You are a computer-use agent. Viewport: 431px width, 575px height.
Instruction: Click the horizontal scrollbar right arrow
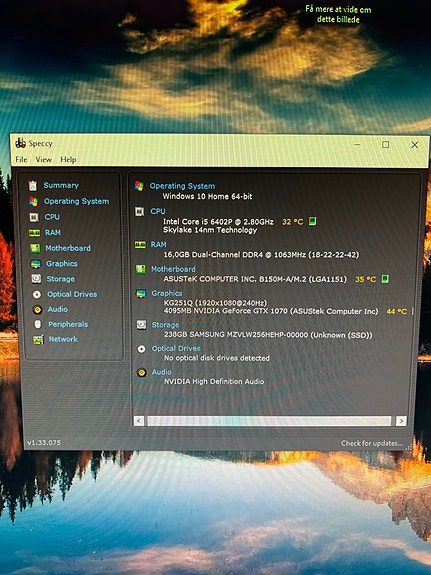pyautogui.click(x=401, y=421)
